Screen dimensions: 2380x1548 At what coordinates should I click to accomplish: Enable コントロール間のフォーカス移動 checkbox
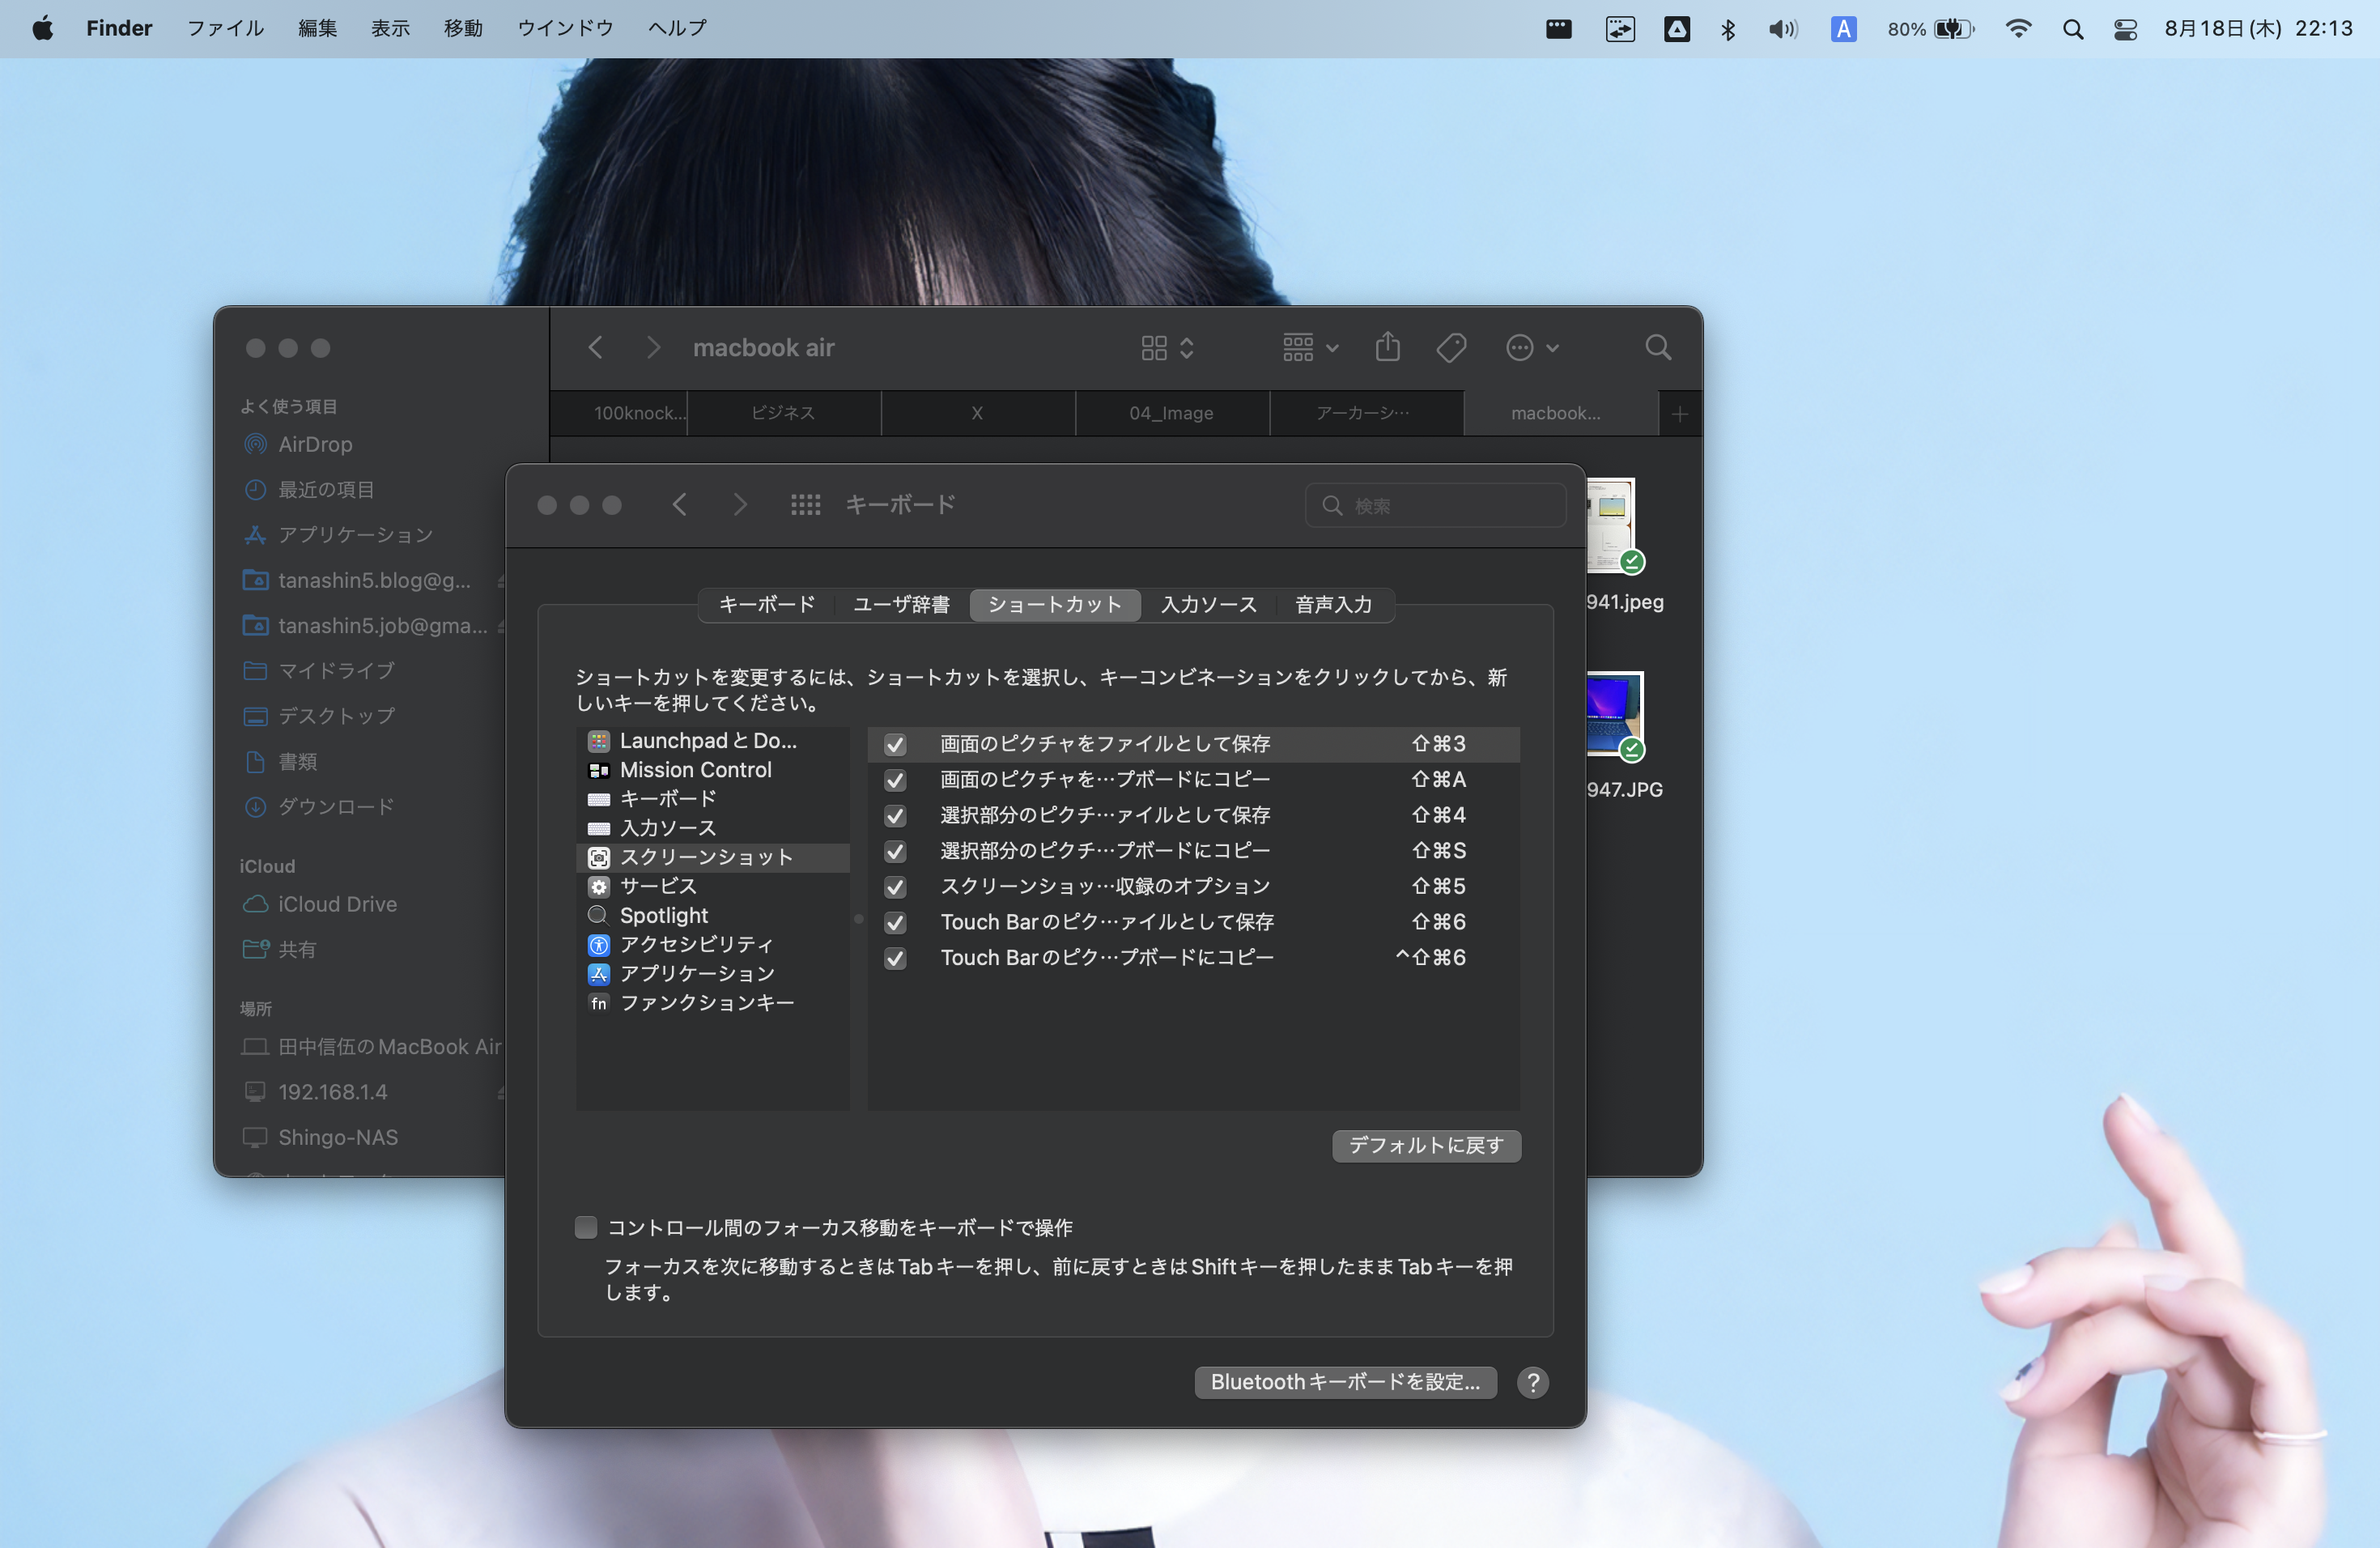pos(586,1227)
